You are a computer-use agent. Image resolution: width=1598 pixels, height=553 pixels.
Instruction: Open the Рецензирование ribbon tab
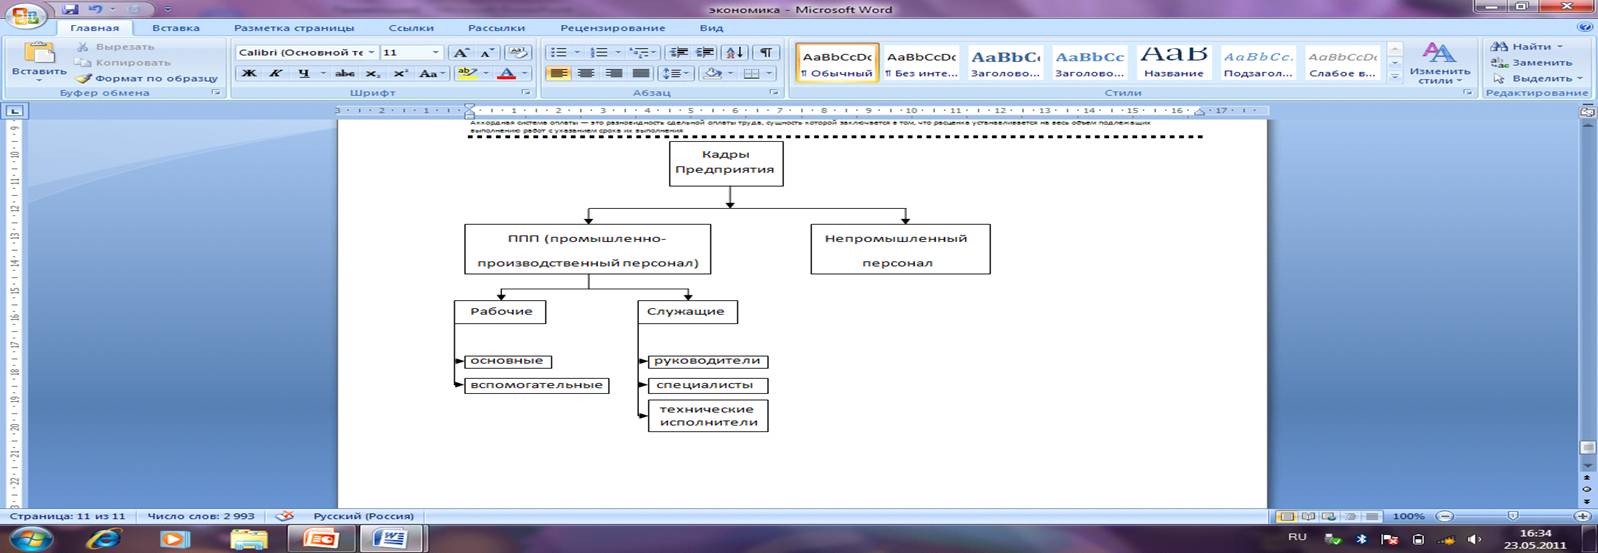612,28
